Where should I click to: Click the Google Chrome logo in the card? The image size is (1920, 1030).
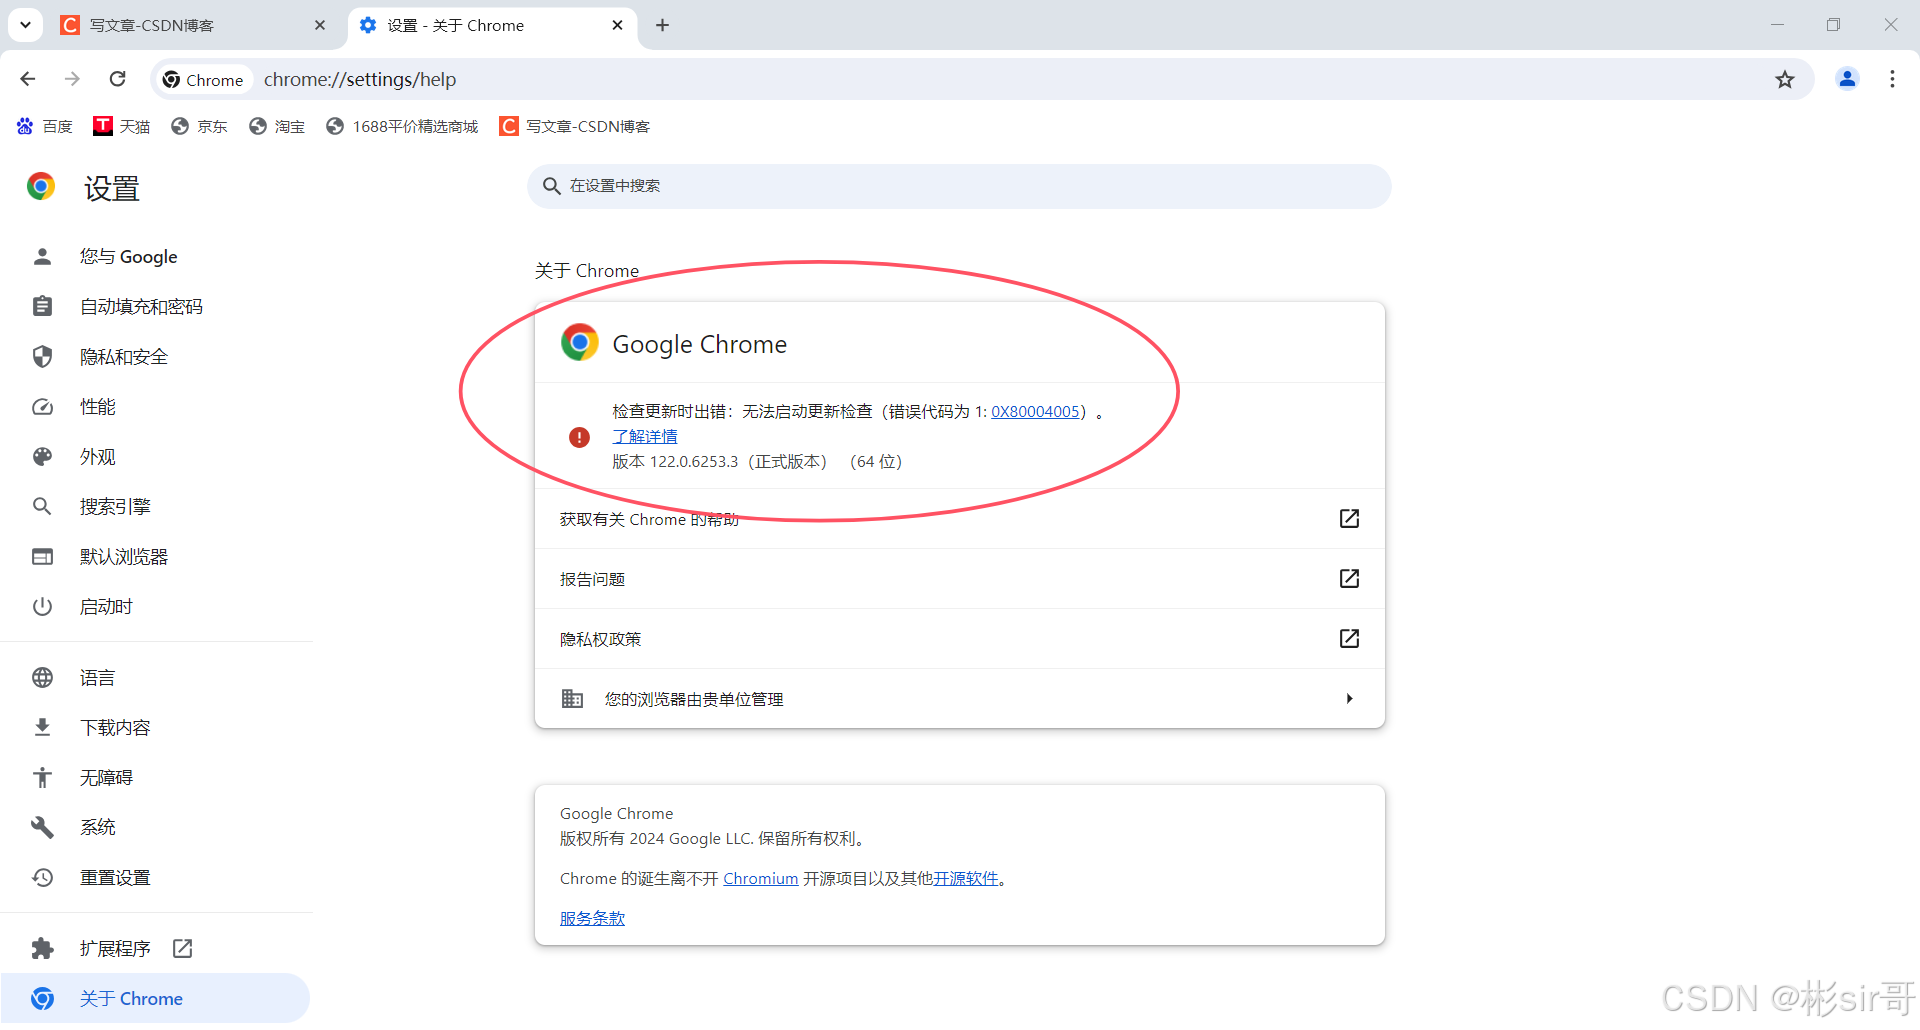579,343
